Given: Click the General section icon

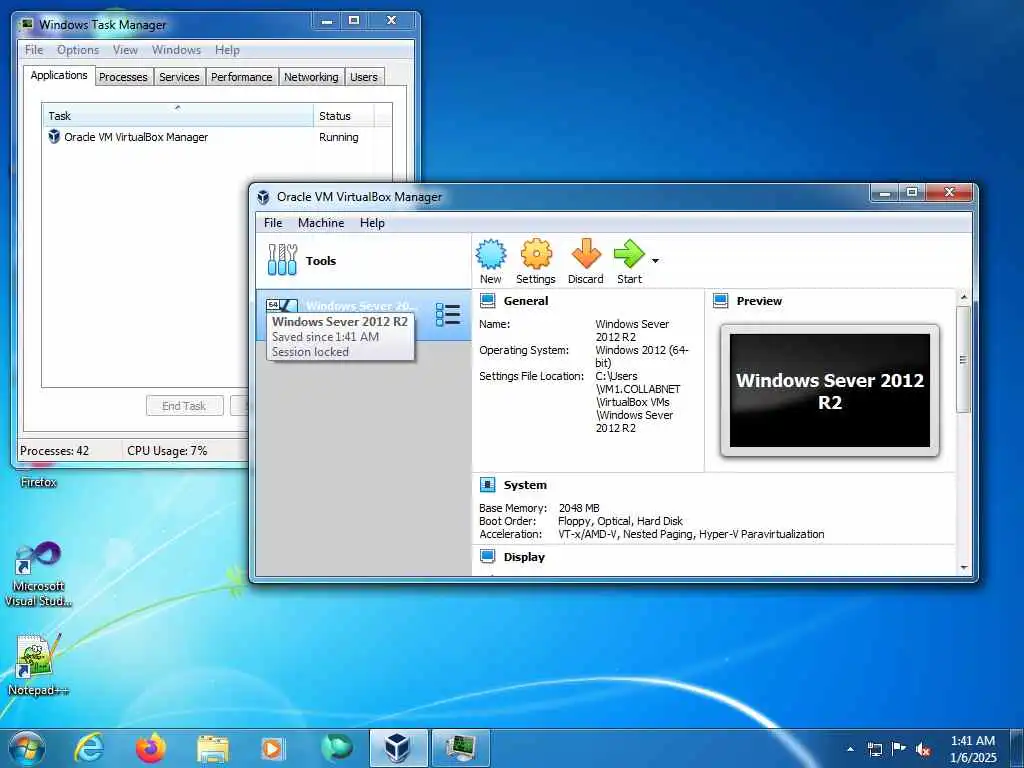Looking at the screenshot, I should 487,301.
